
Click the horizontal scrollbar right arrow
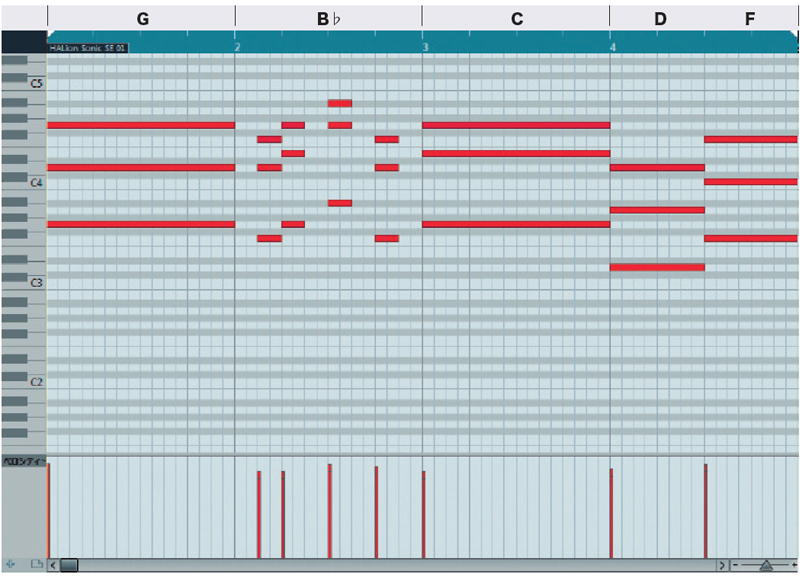coord(722,565)
